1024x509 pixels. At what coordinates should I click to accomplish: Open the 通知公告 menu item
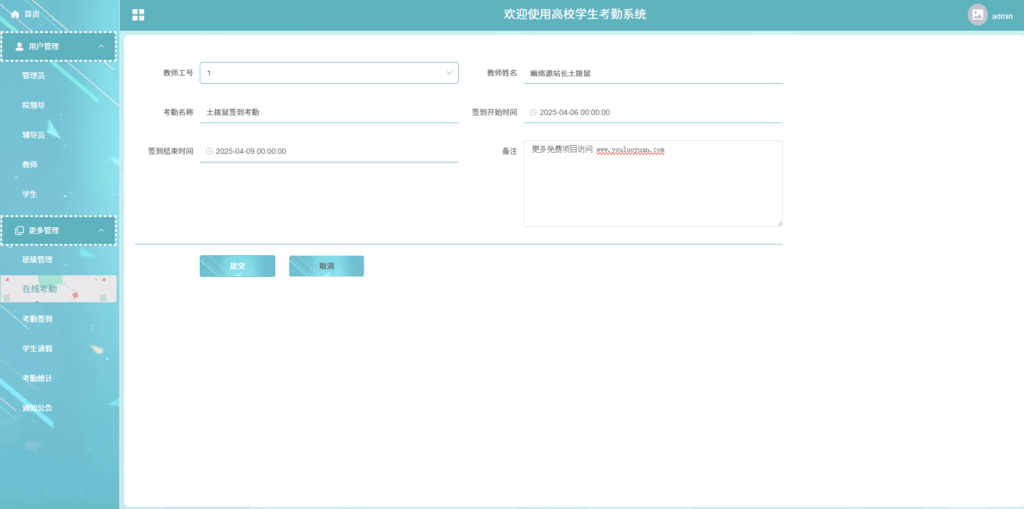point(37,408)
